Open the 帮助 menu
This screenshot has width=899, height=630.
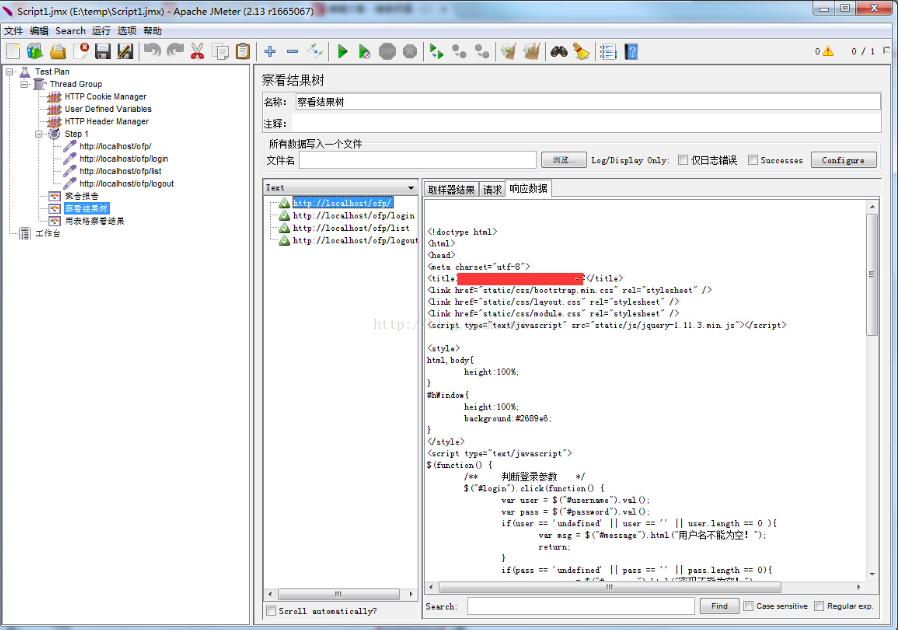(153, 30)
